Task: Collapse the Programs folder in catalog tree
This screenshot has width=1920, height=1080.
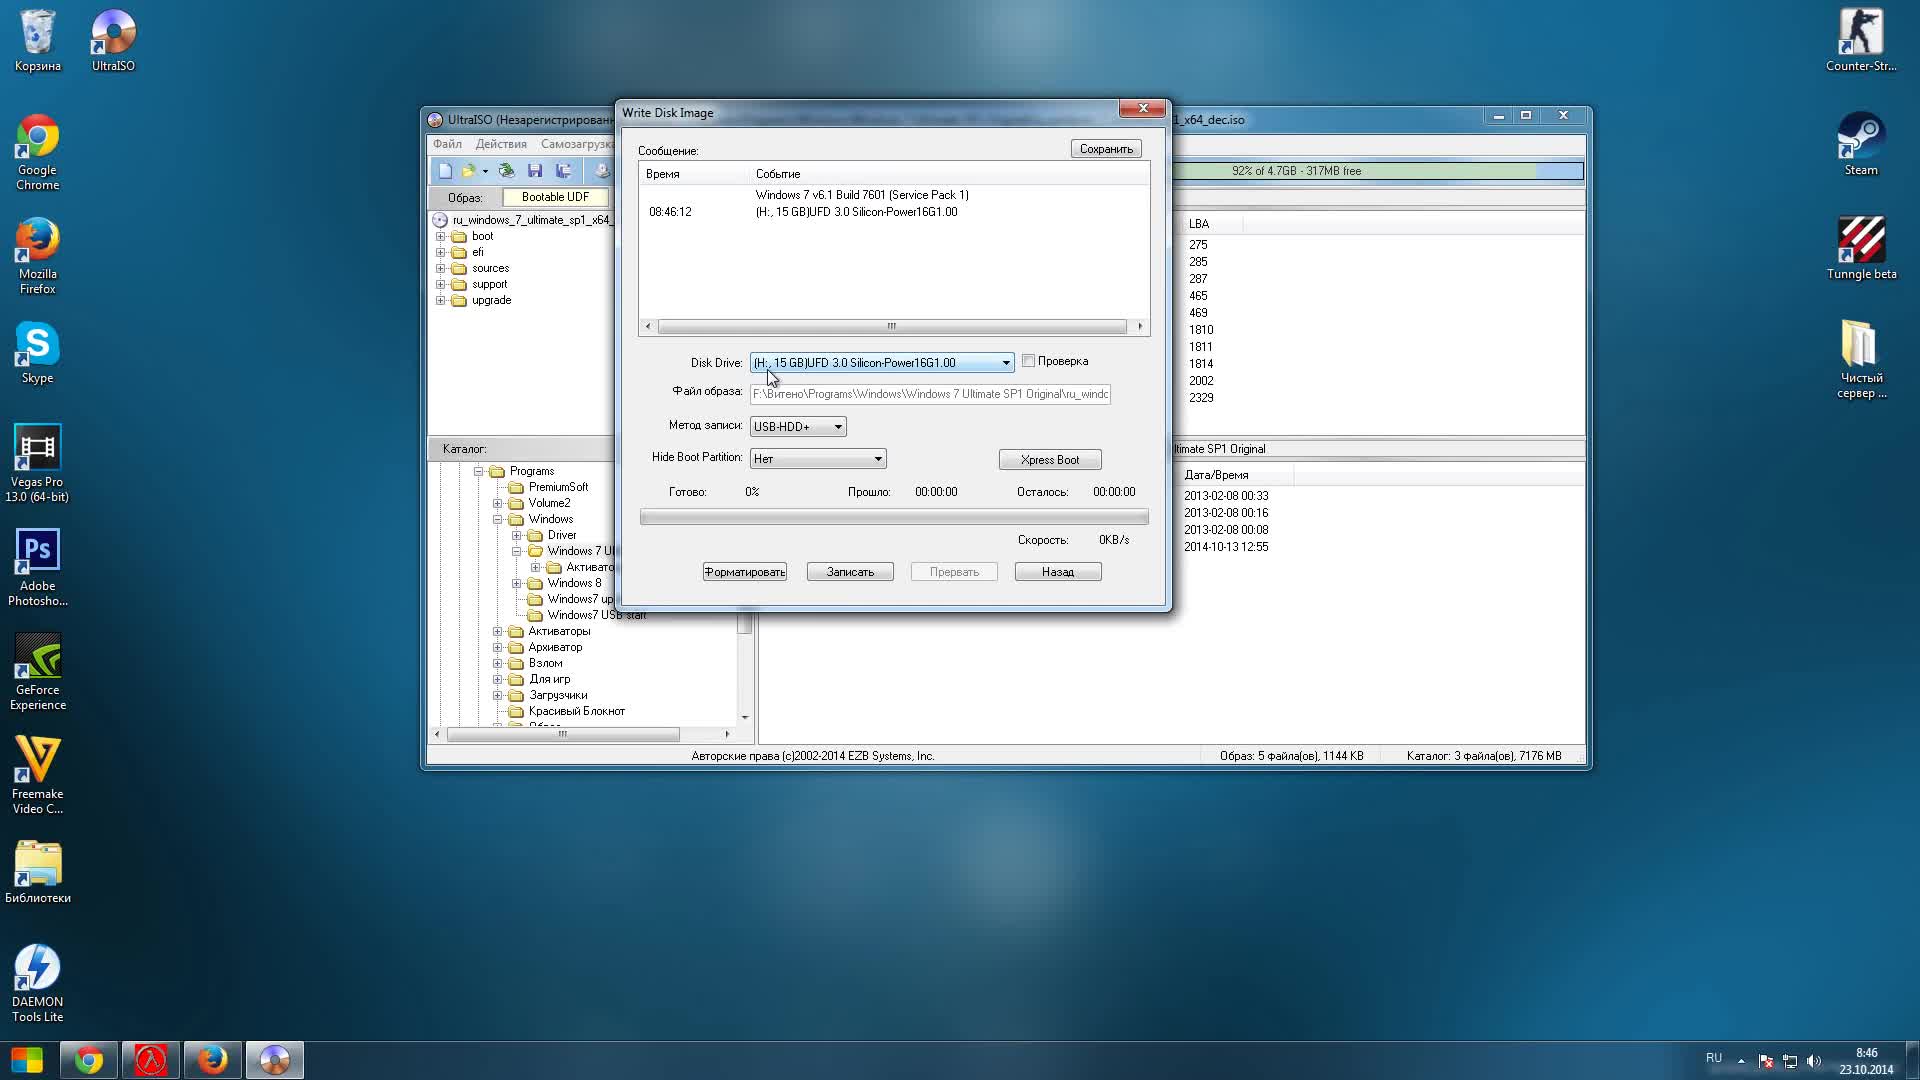Action: 478,471
